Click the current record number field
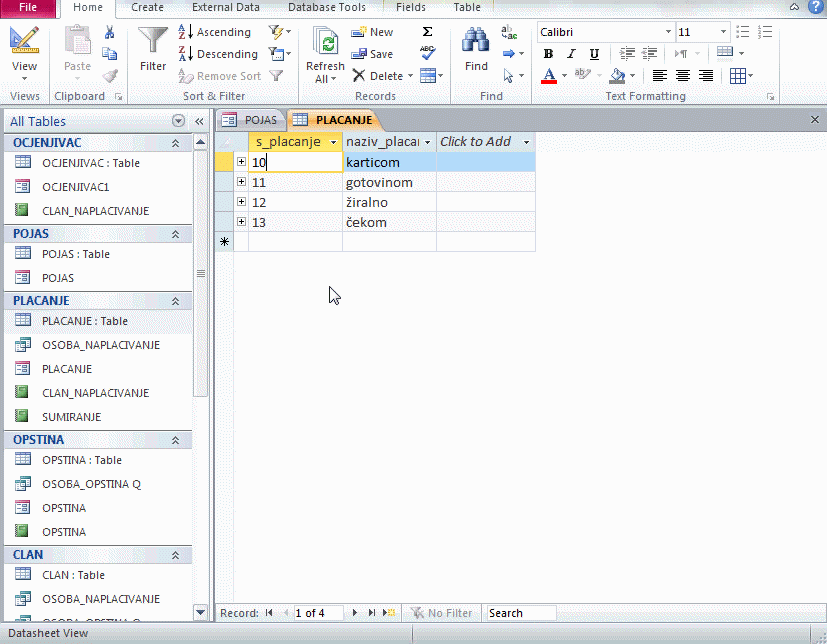This screenshot has width=827, height=644. click(x=318, y=613)
